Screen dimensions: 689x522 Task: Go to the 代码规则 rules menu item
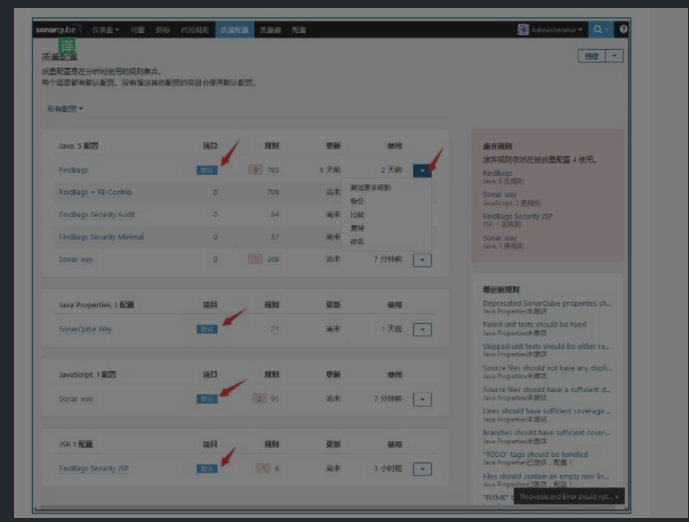point(195,30)
